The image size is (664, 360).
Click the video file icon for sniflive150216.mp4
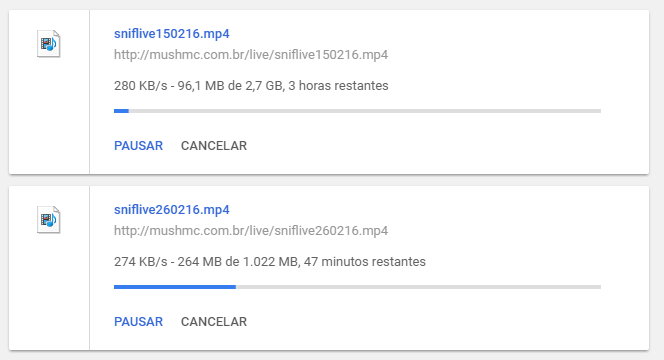(x=48, y=43)
